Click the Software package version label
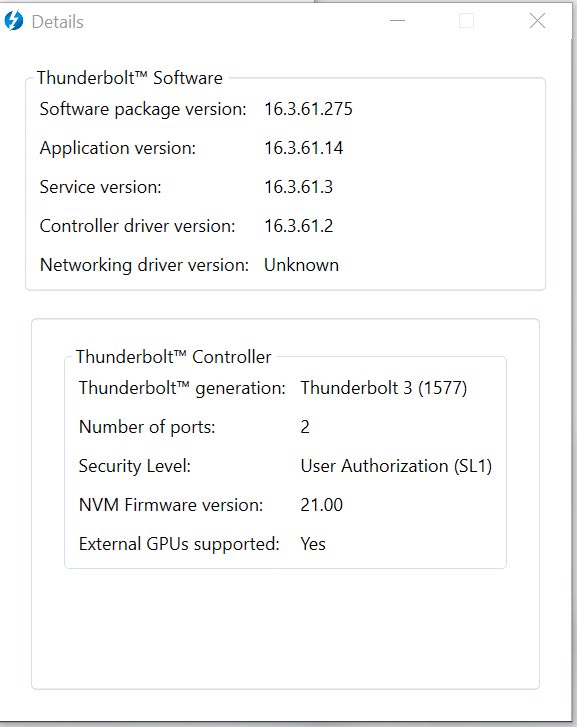The image size is (577, 727). [143, 109]
